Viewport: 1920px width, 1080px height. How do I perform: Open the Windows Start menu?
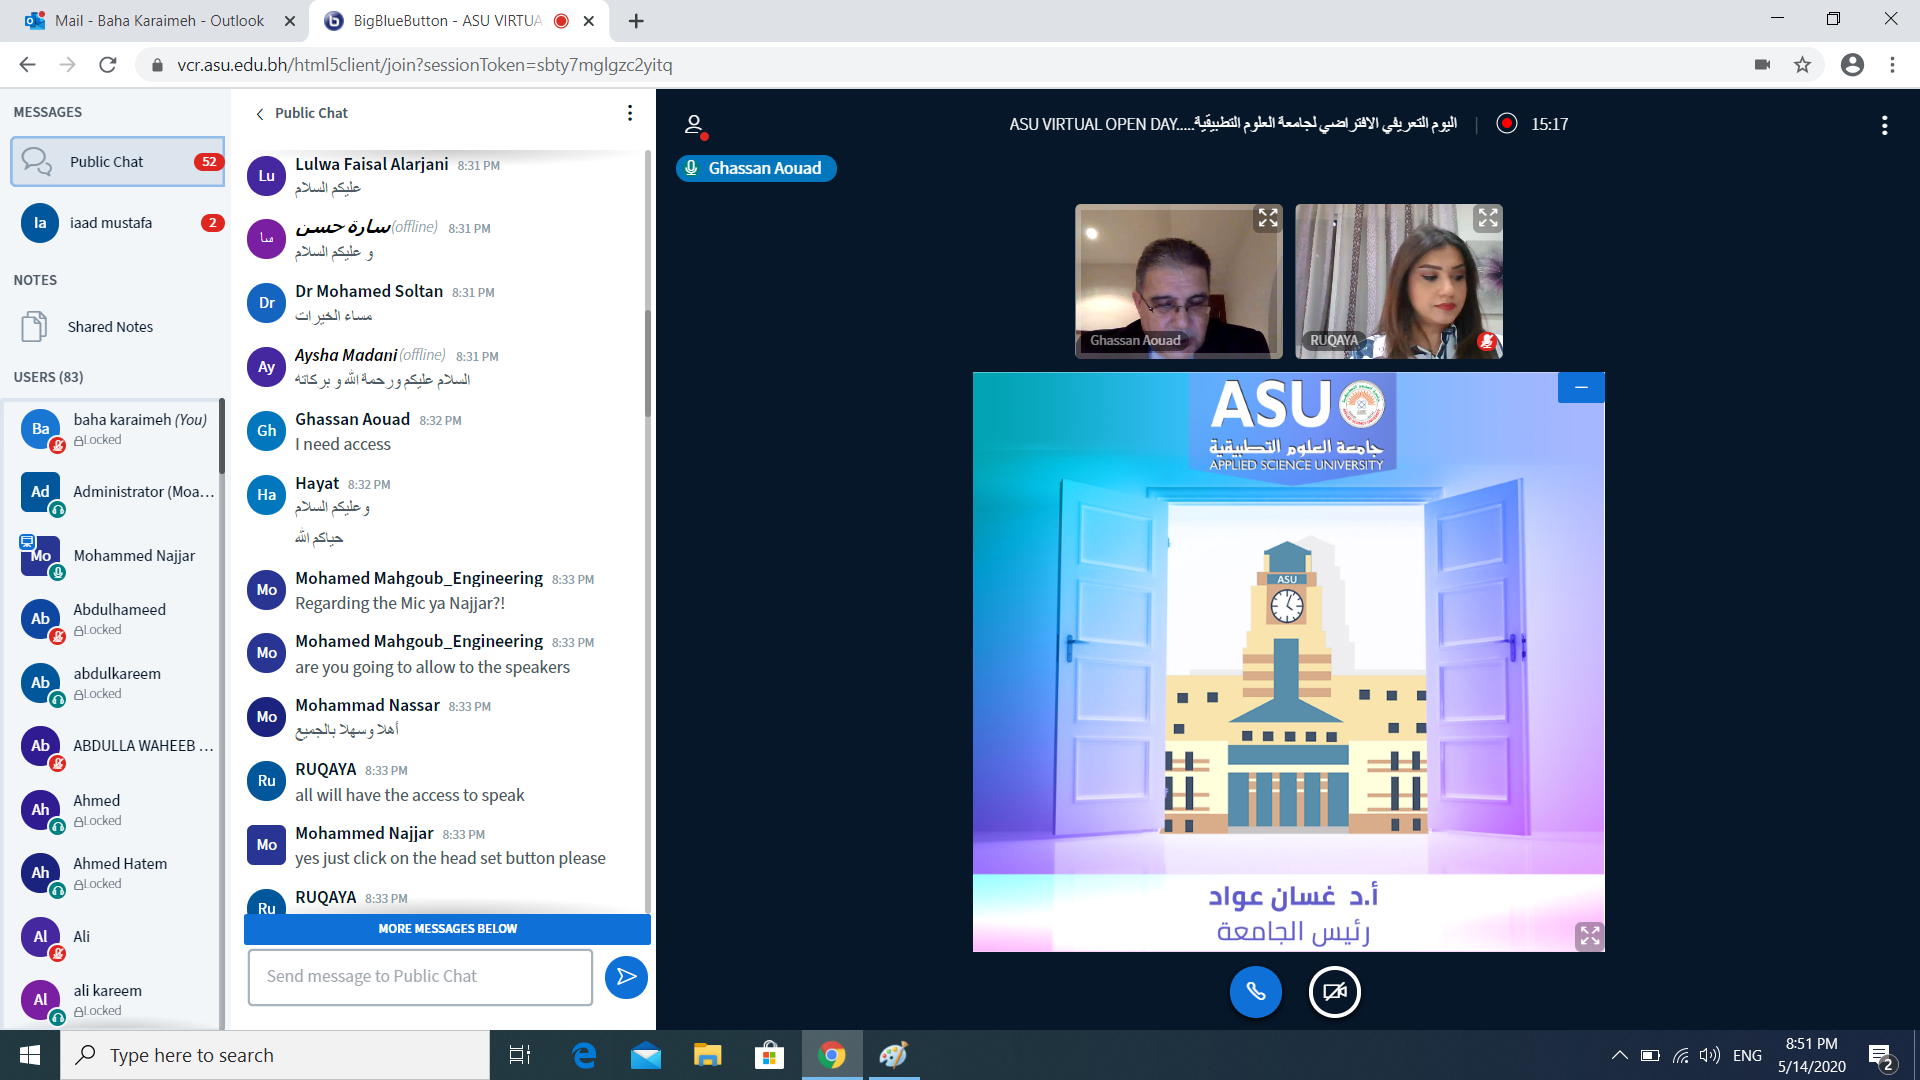click(x=30, y=1055)
